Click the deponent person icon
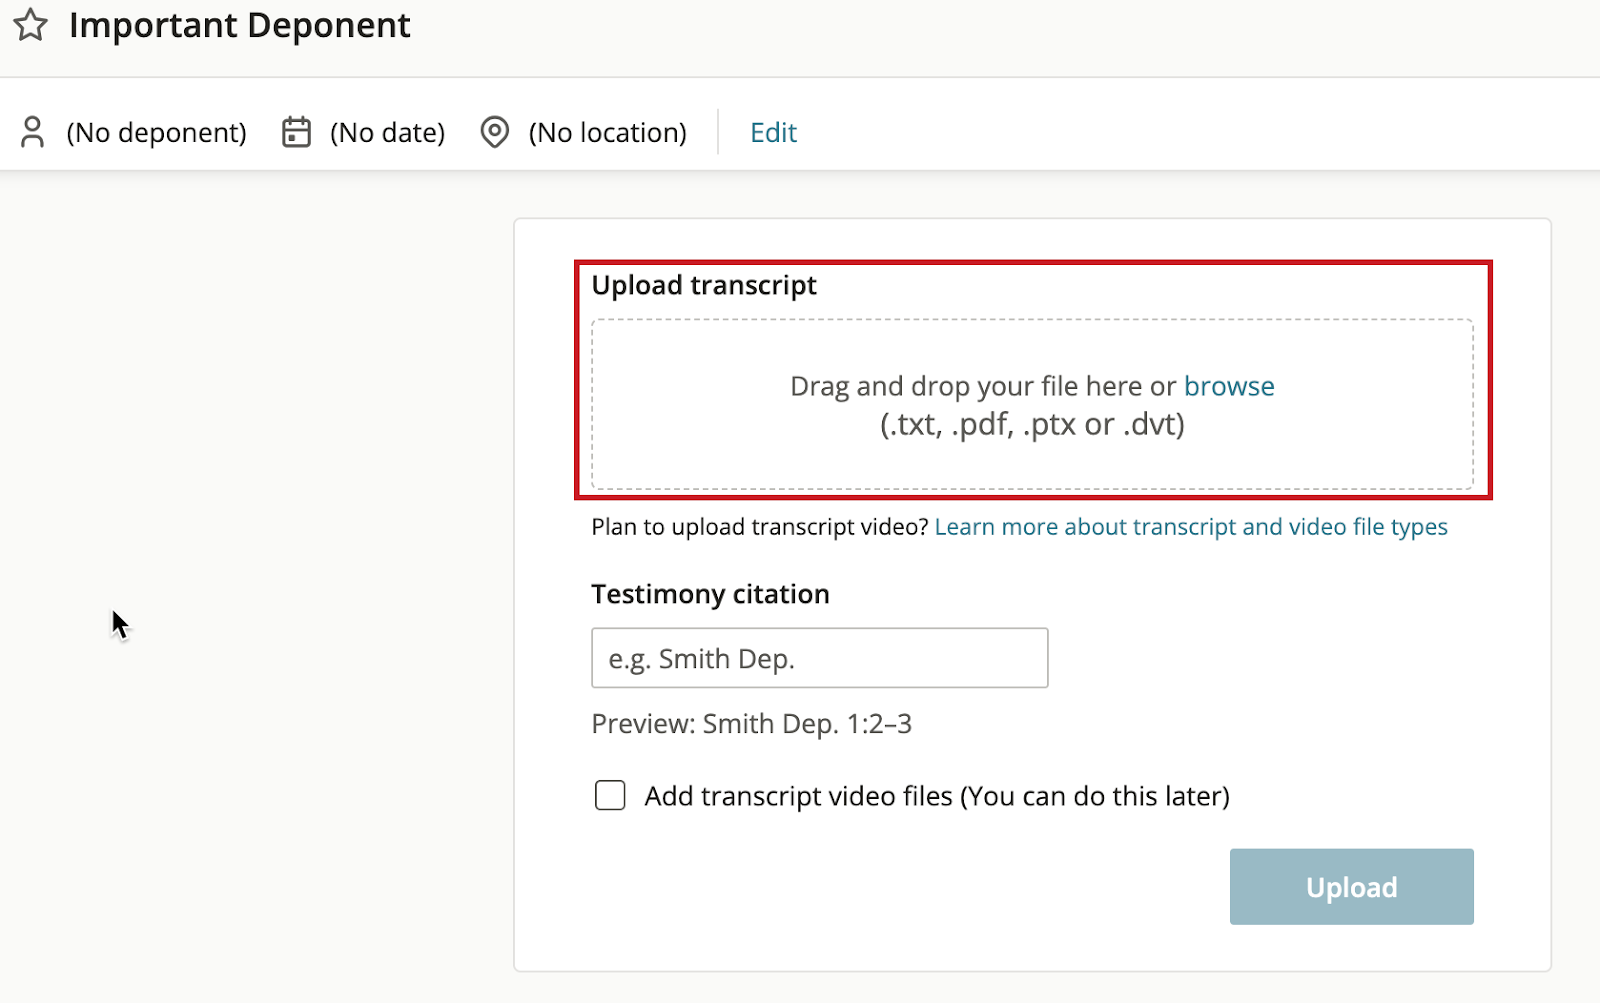Viewport: 1600px width, 1003px height. point(33,132)
